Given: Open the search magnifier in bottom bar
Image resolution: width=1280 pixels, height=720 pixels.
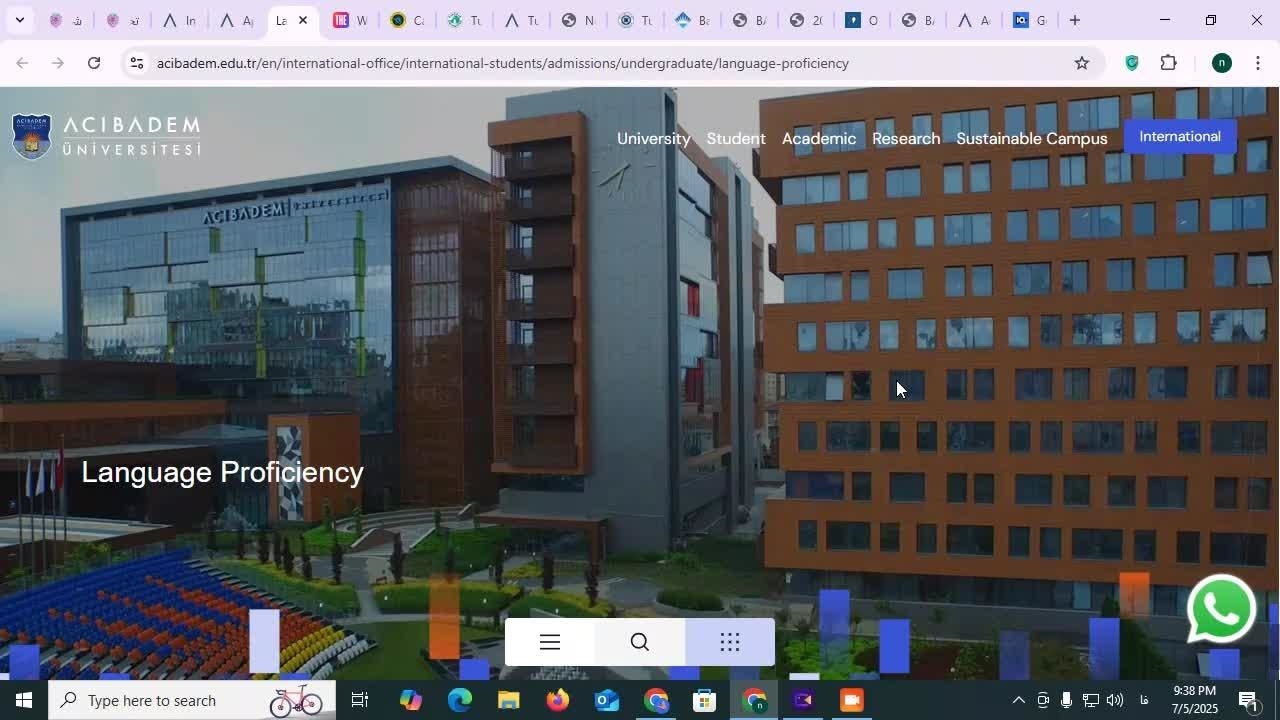Looking at the screenshot, I should (x=640, y=642).
